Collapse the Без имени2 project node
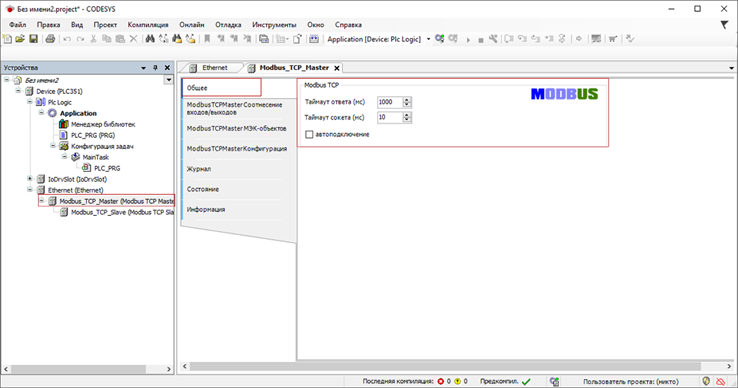The height and width of the screenshot is (388, 738). (7, 80)
